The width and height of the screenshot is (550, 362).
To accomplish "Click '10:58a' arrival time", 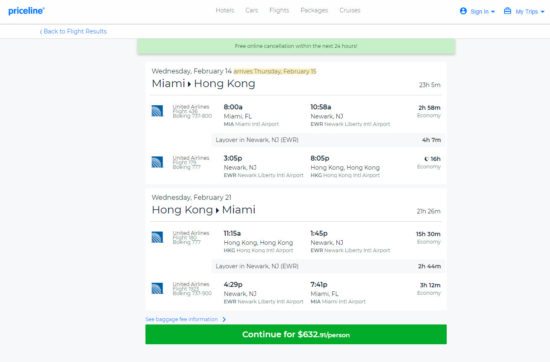I will 321,107.
